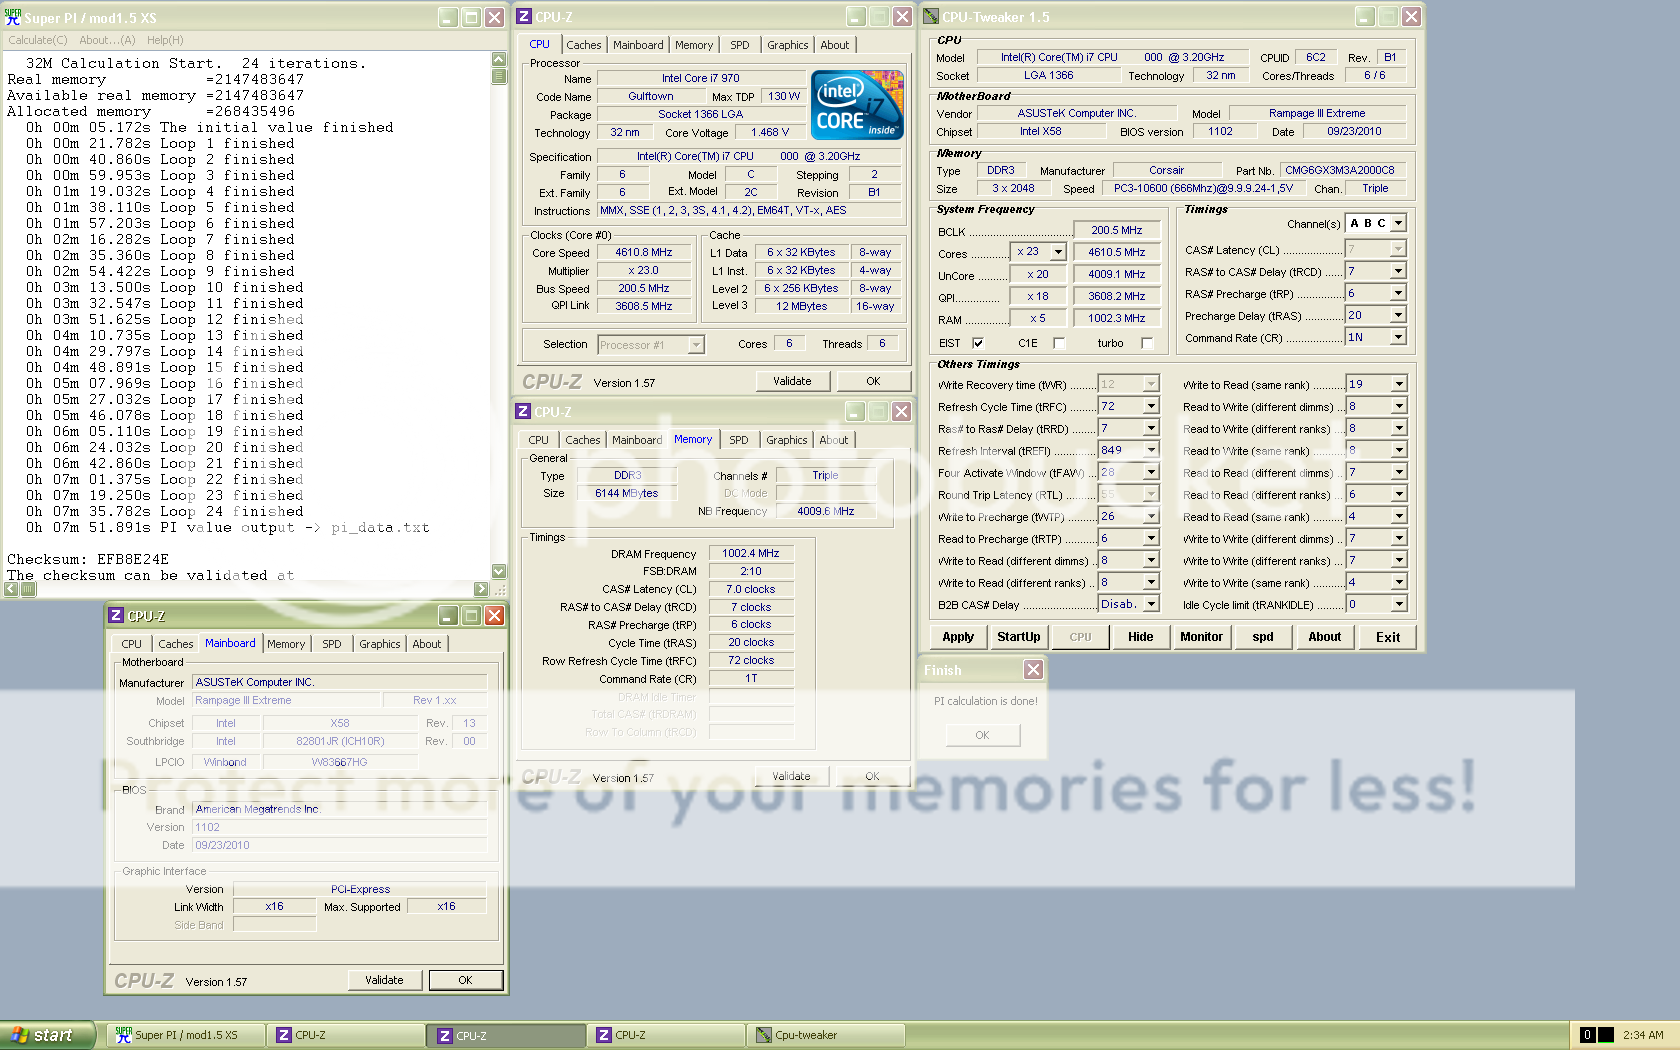
Task: Click the UnCore x 20 multiplier field
Action: pyautogui.click(x=1038, y=274)
